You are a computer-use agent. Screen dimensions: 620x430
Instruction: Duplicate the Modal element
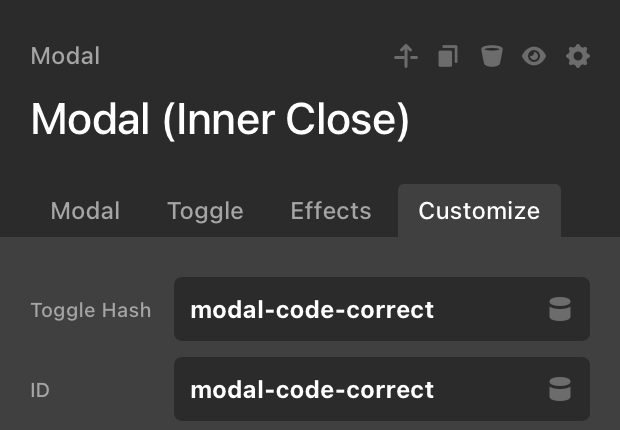pyautogui.click(x=448, y=56)
